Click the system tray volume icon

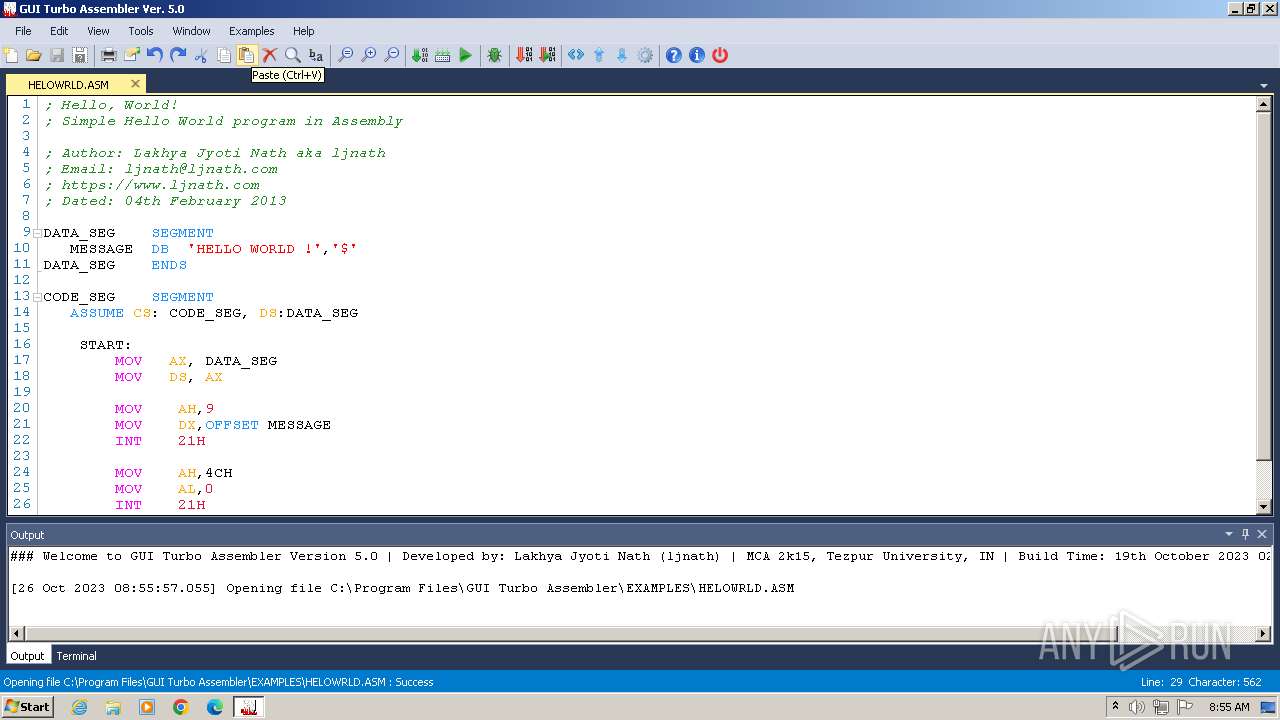[x=1137, y=707]
